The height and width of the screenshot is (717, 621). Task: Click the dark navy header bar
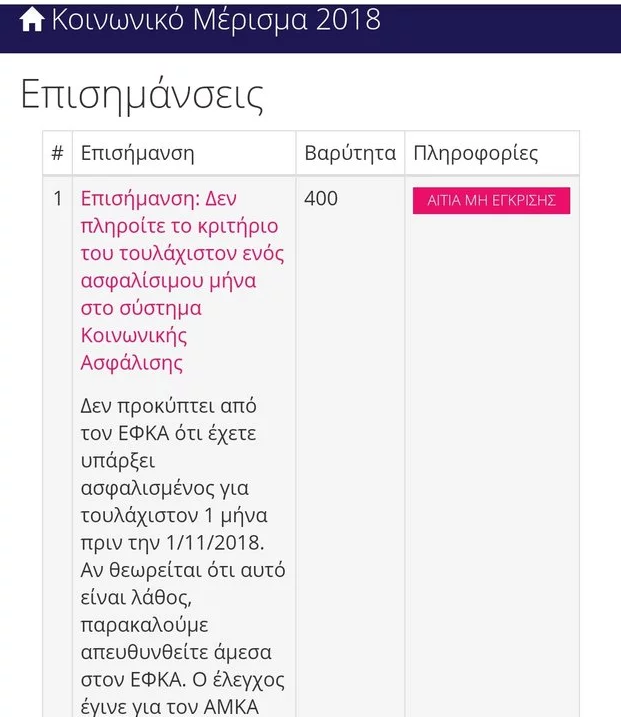point(310,27)
